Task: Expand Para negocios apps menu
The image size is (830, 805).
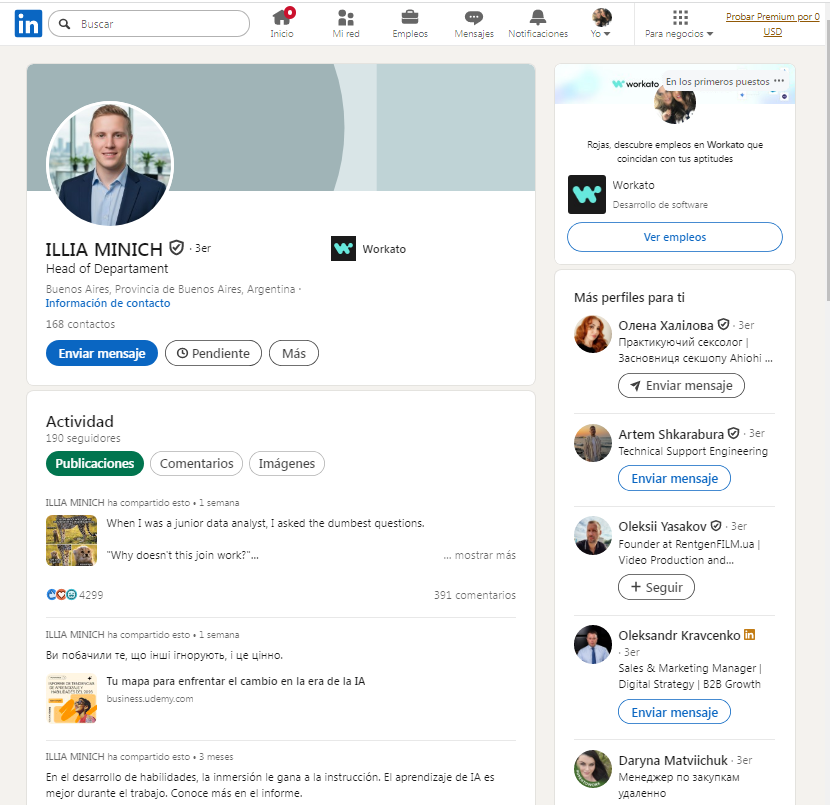Action: (679, 24)
